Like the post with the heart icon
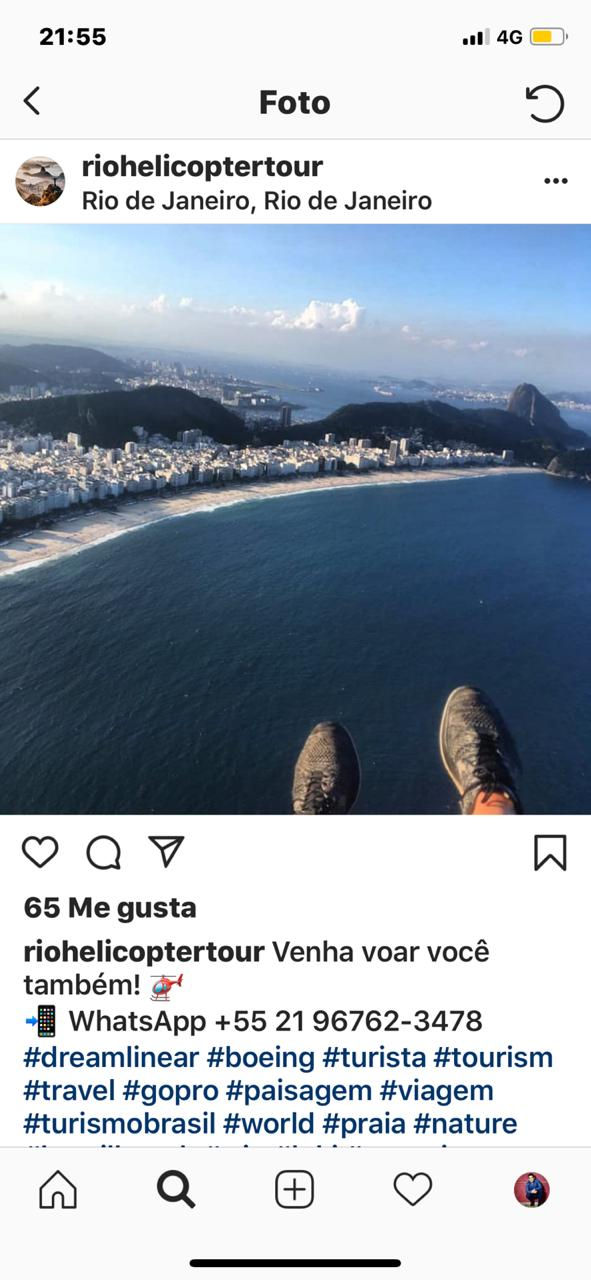The width and height of the screenshot is (591, 1280). 40,852
